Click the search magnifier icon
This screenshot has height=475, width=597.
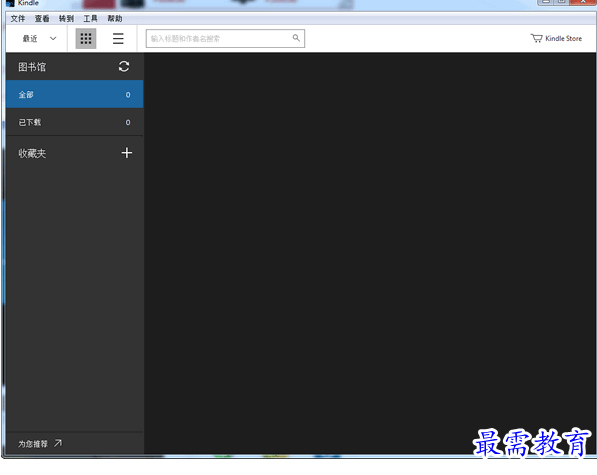click(296, 38)
